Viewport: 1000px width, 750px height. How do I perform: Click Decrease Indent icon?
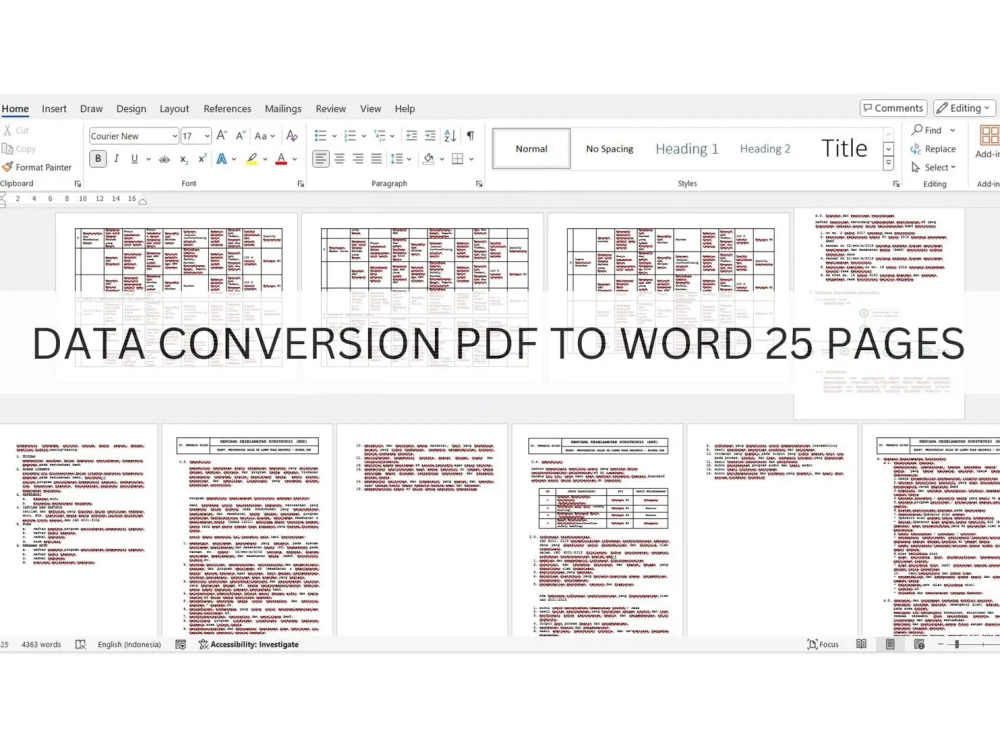coord(412,135)
